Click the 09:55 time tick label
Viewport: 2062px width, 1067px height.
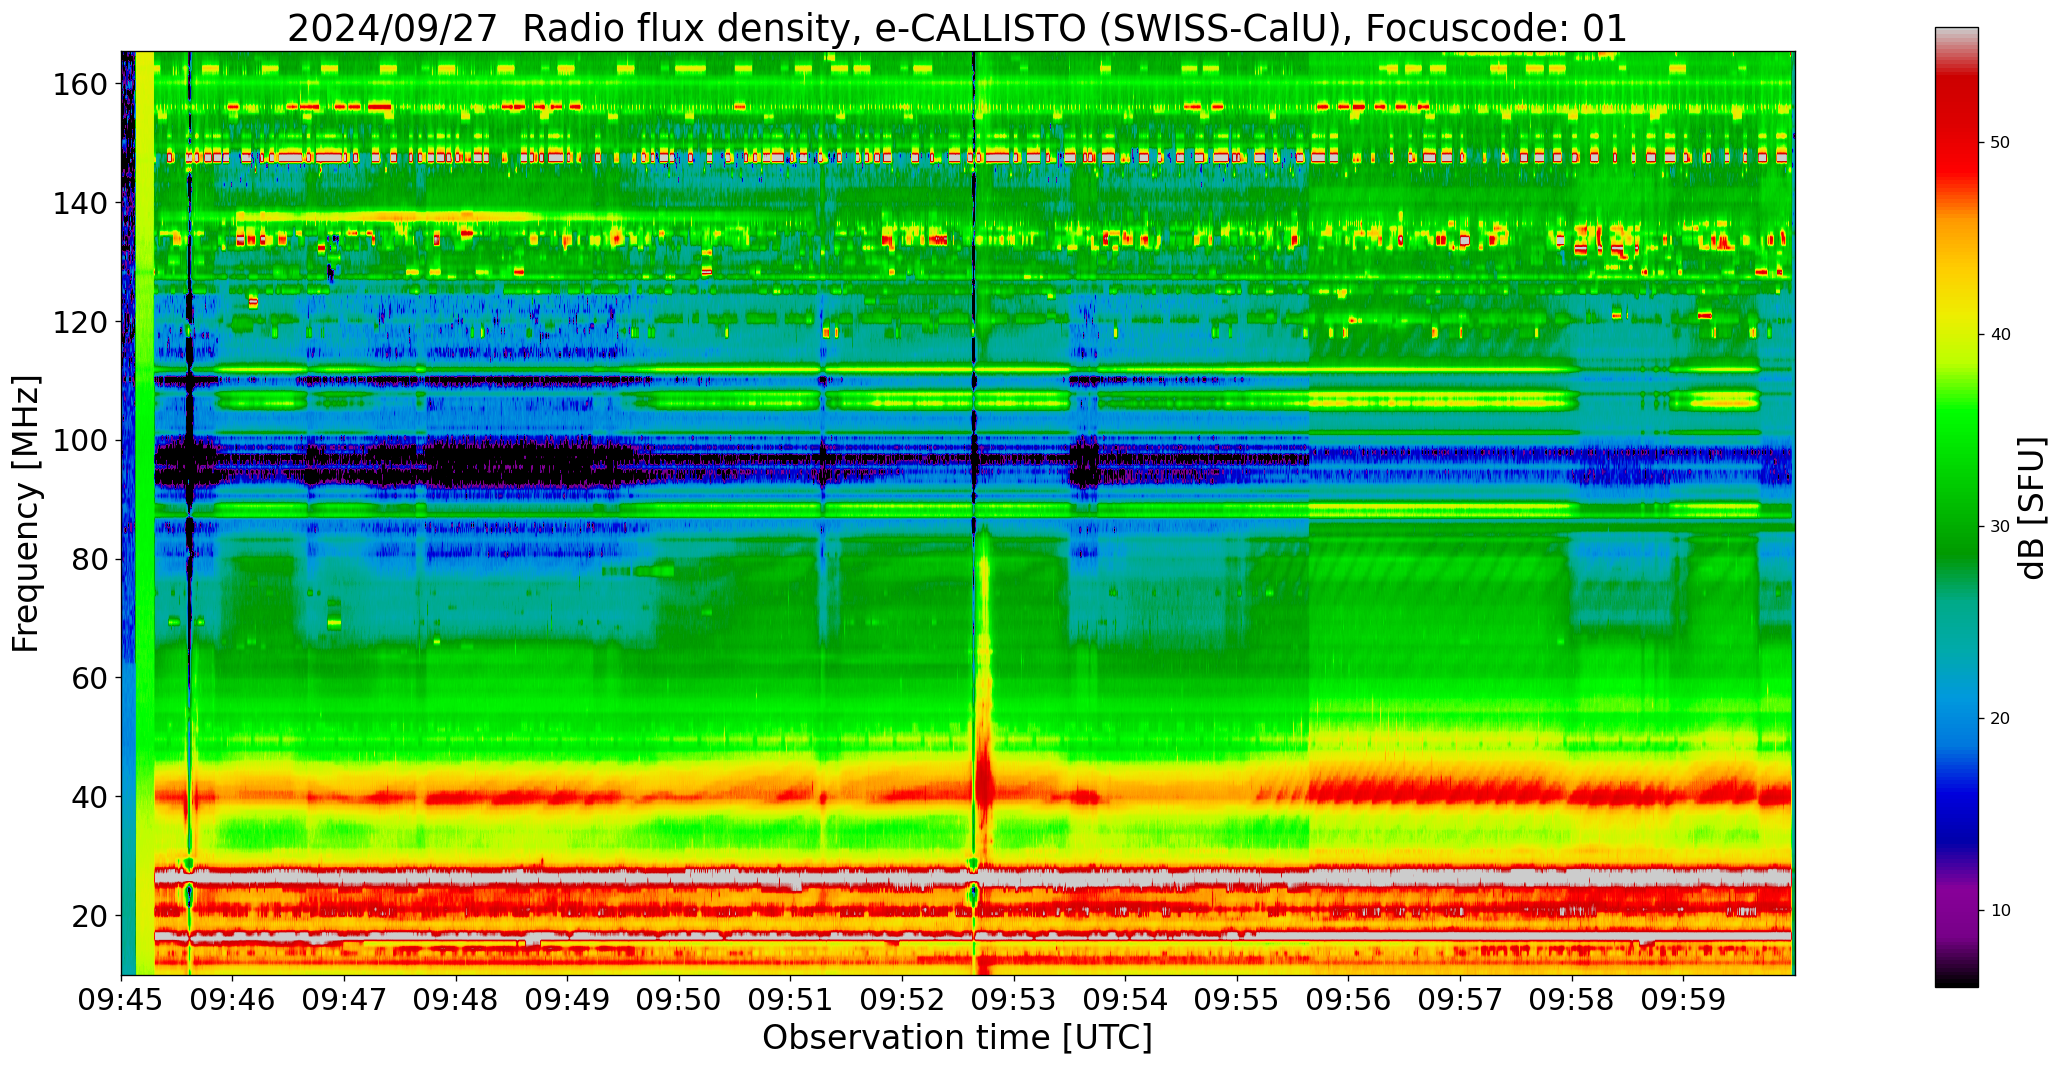click(1237, 999)
